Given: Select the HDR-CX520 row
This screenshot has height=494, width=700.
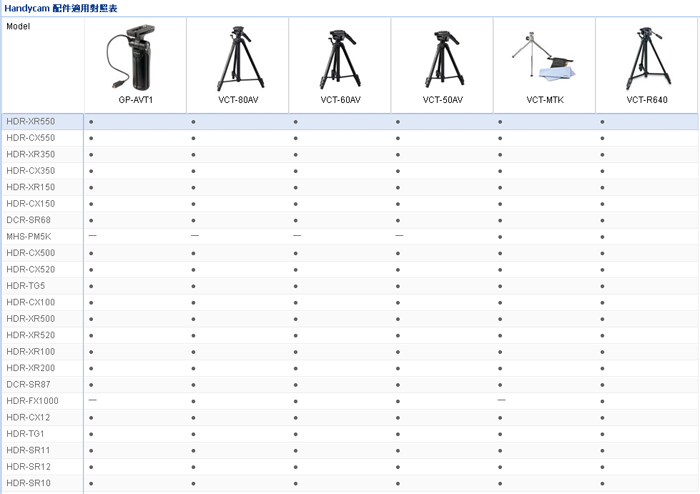Looking at the screenshot, I should pos(350,270).
